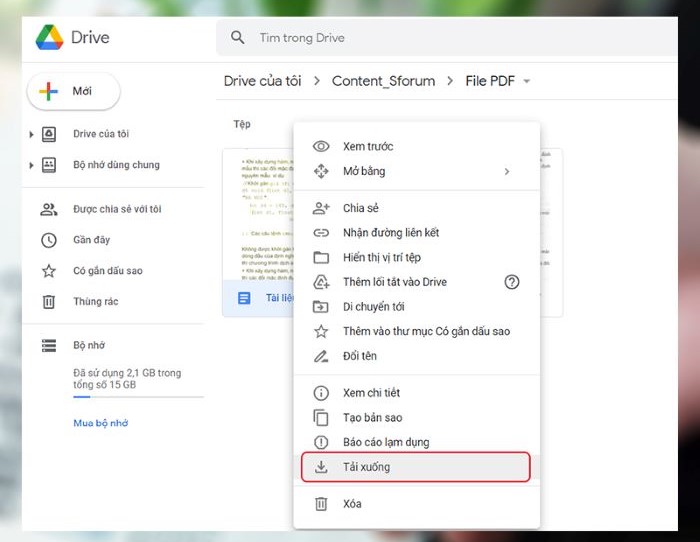
Task: Click the 'Gần đây' clock icon
Action: 49,240
